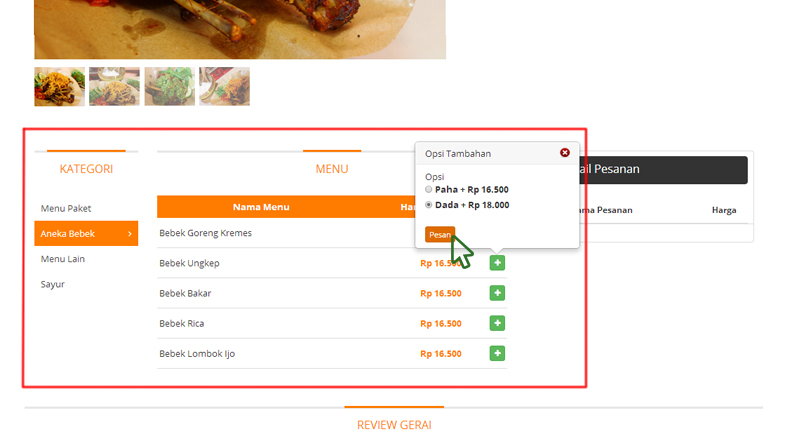800x434 pixels.
Task: Add Bebek Ungkep with green plus icon
Action: (x=497, y=263)
